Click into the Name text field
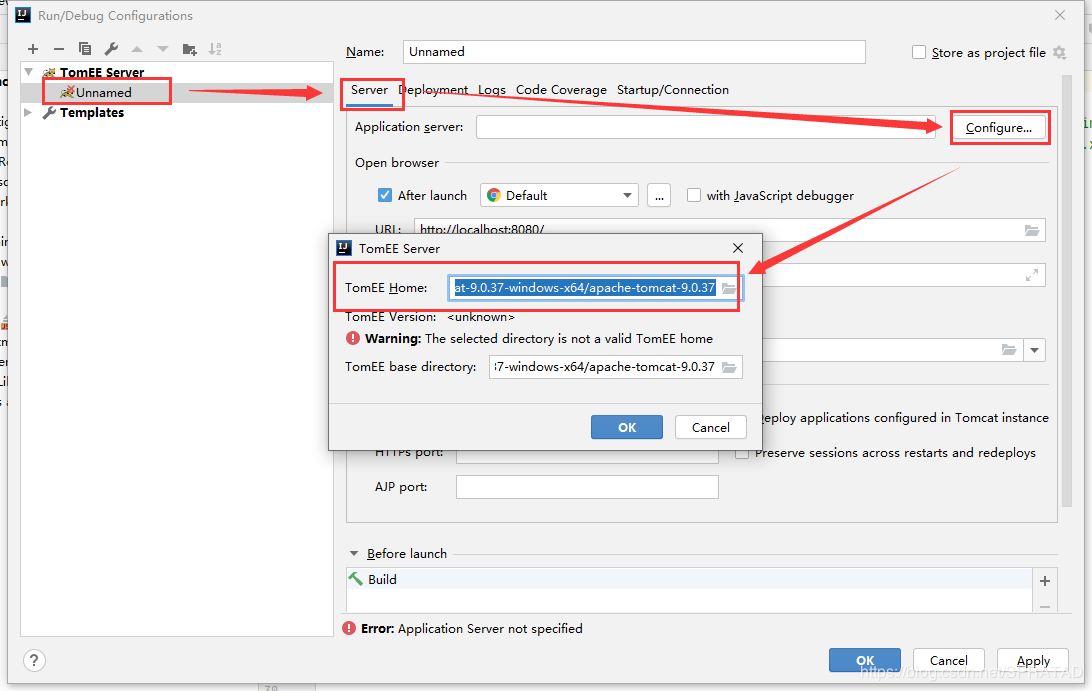This screenshot has height=691, width=1092. (x=634, y=52)
